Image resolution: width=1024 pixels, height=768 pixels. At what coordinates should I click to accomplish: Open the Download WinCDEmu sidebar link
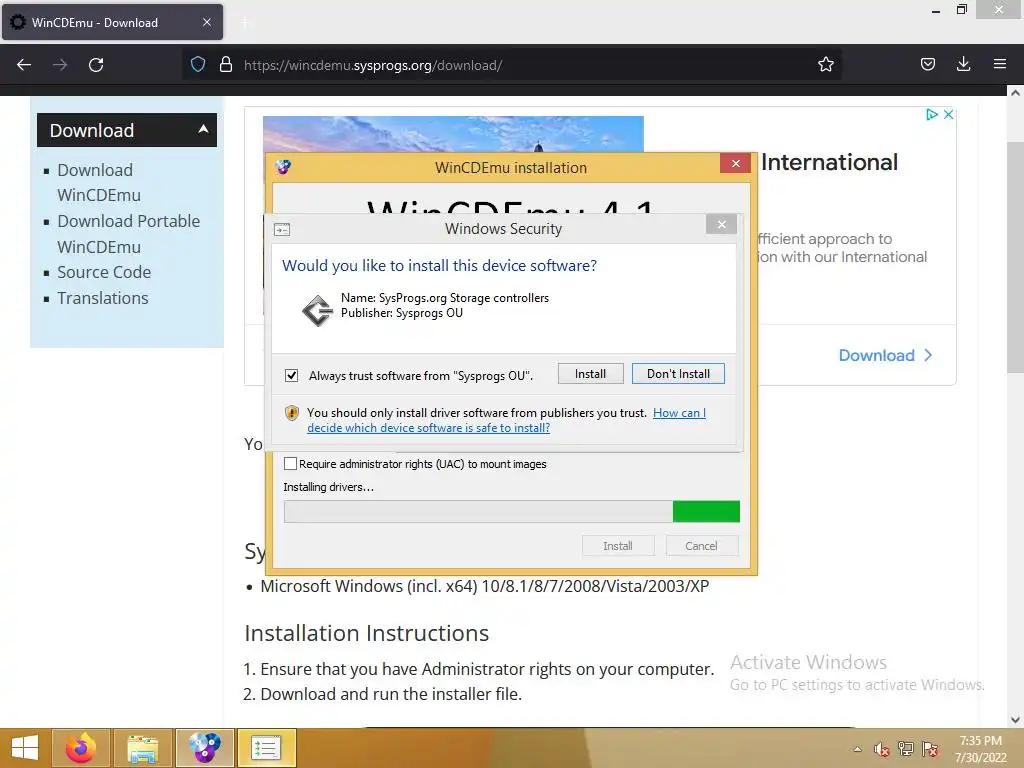pyautogui.click(x=99, y=182)
